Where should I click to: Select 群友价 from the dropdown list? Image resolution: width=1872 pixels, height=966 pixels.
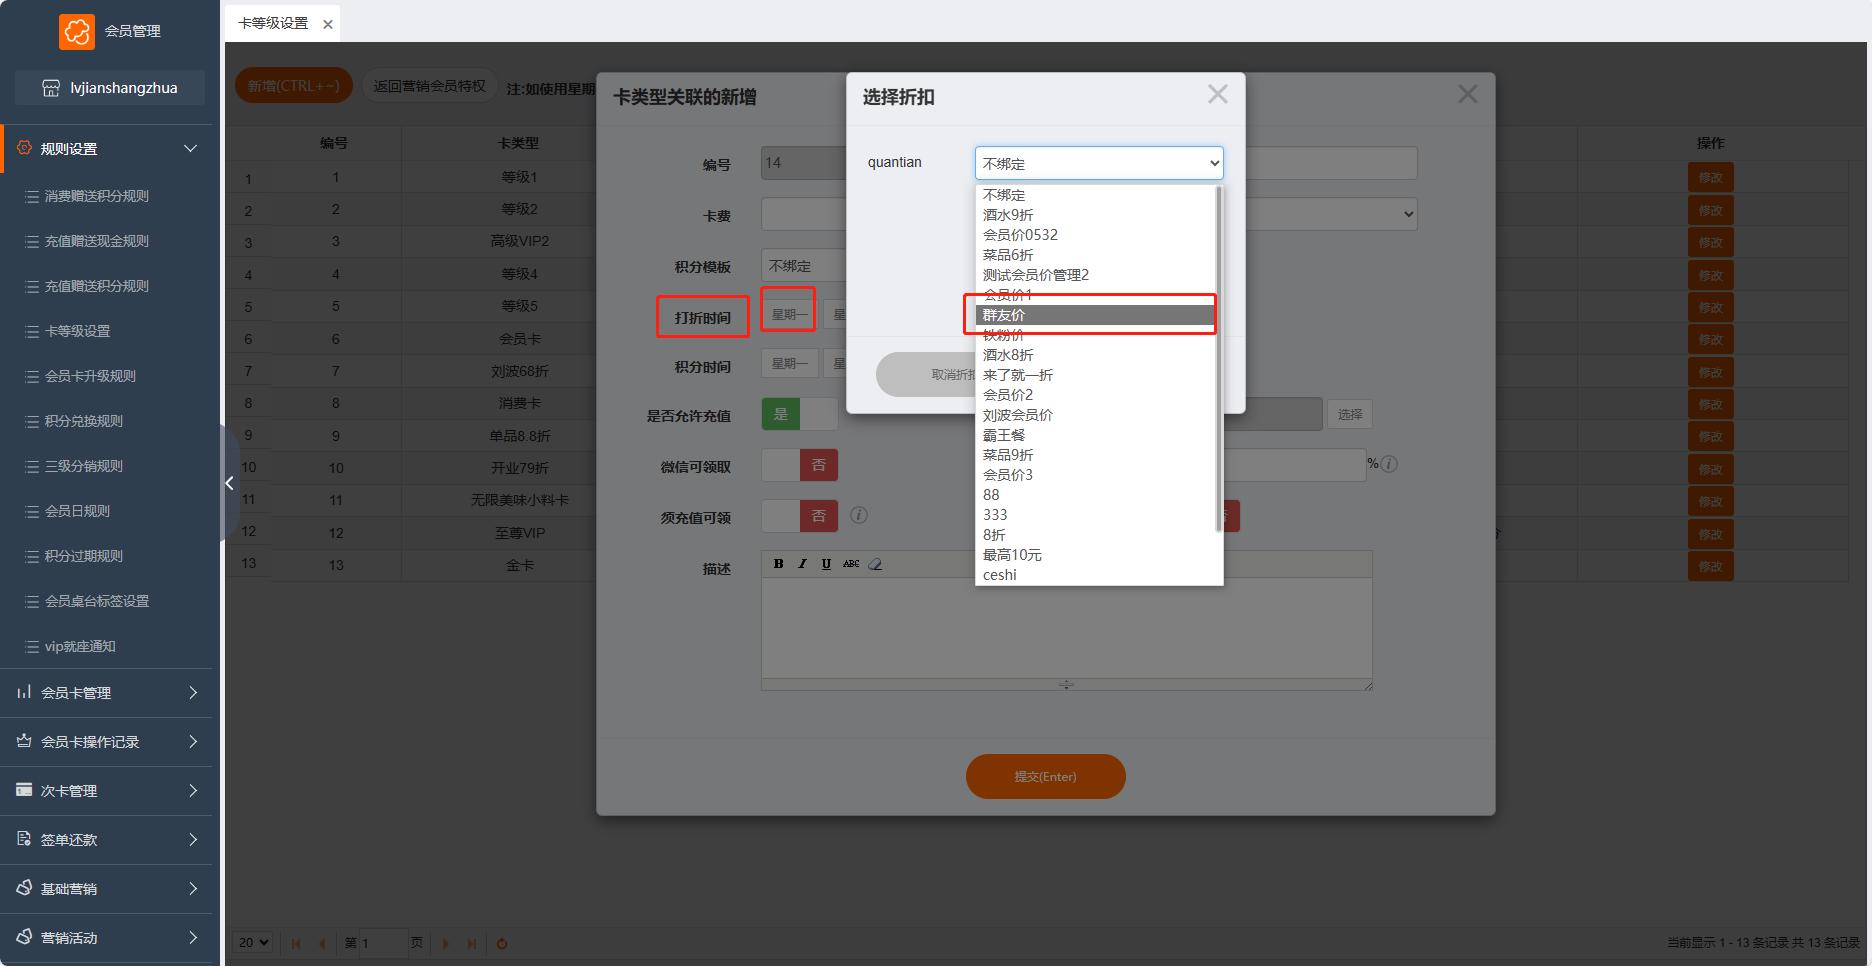click(1096, 315)
